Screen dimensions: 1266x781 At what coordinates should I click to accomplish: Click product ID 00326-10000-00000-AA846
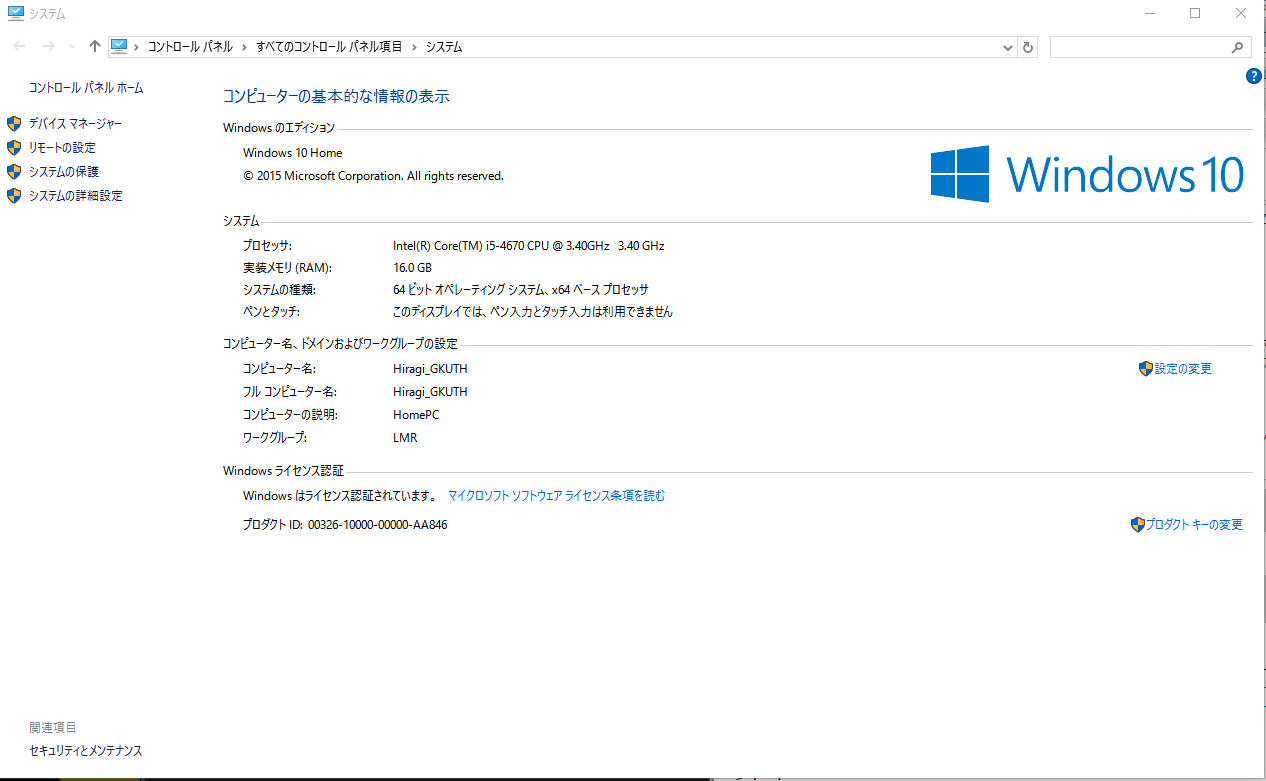pyautogui.click(x=378, y=525)
